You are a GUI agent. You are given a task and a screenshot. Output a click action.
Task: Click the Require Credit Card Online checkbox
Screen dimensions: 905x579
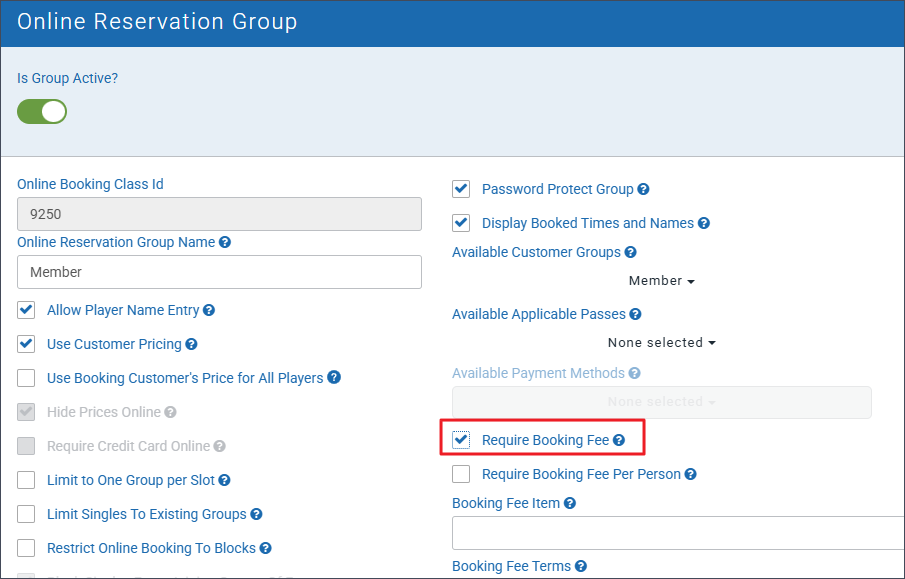pyautogui.click(x=26, y=446)
